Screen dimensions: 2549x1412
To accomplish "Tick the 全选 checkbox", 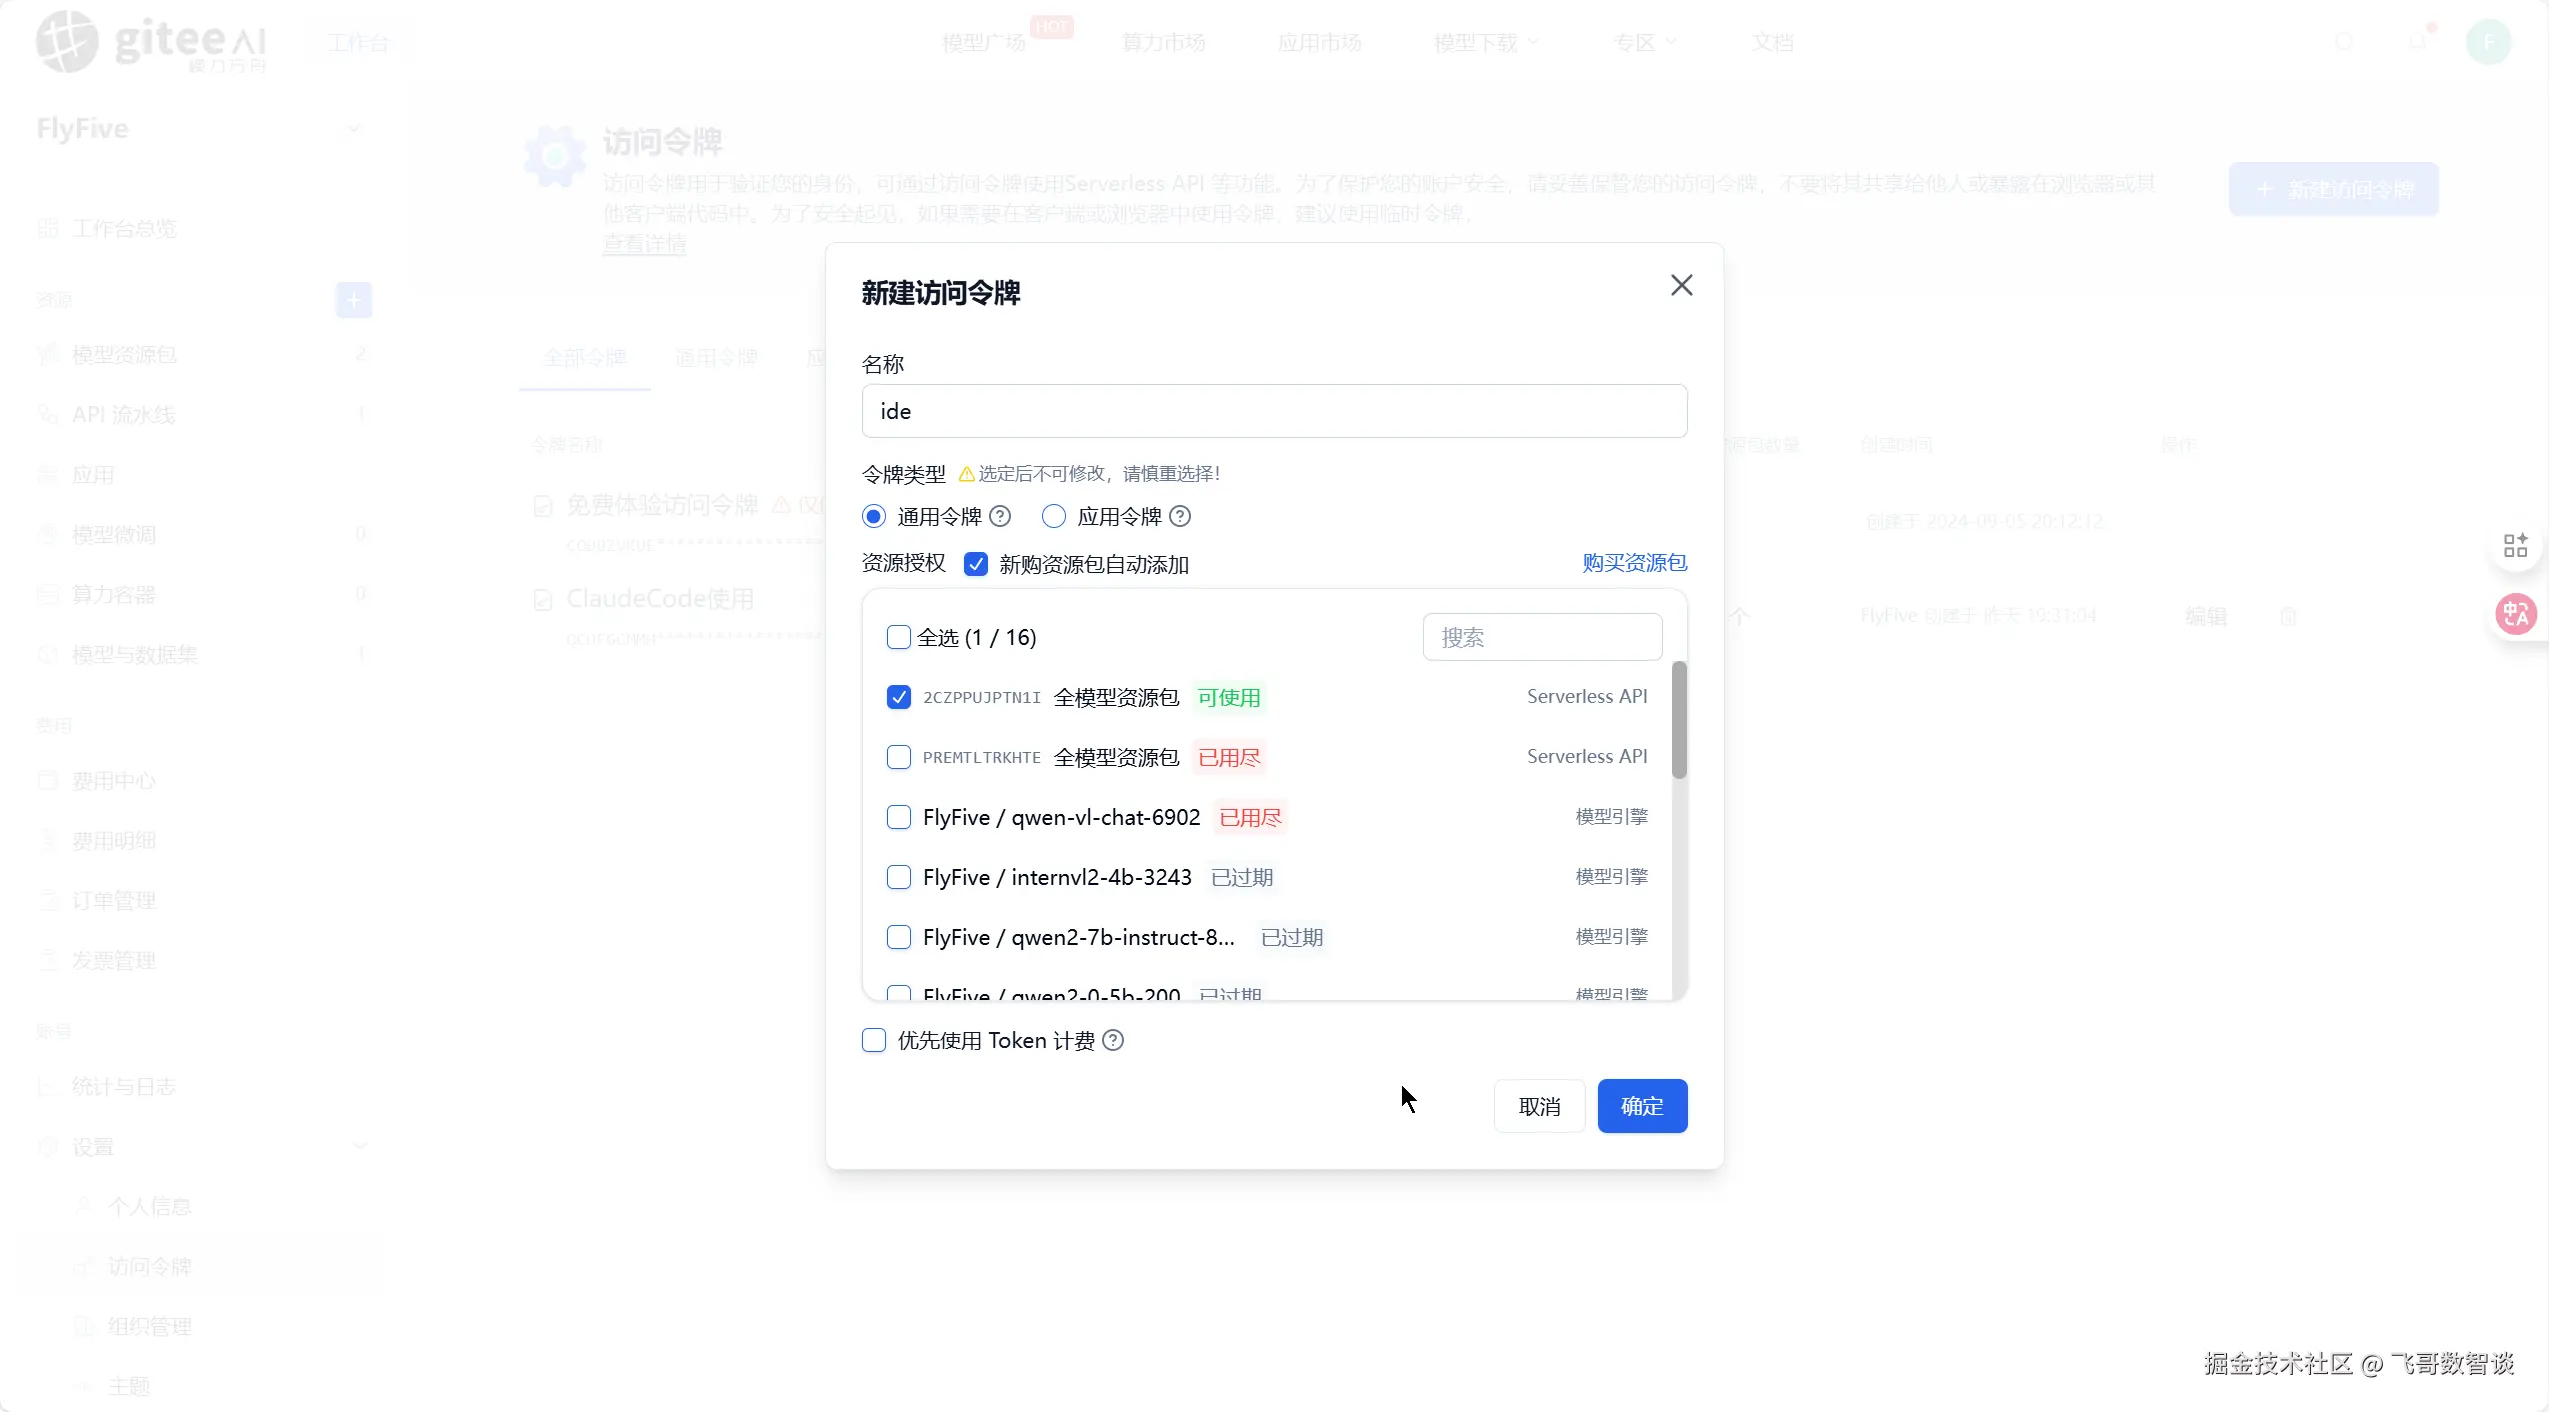I will pyautogui.click(x=898, y=637).
